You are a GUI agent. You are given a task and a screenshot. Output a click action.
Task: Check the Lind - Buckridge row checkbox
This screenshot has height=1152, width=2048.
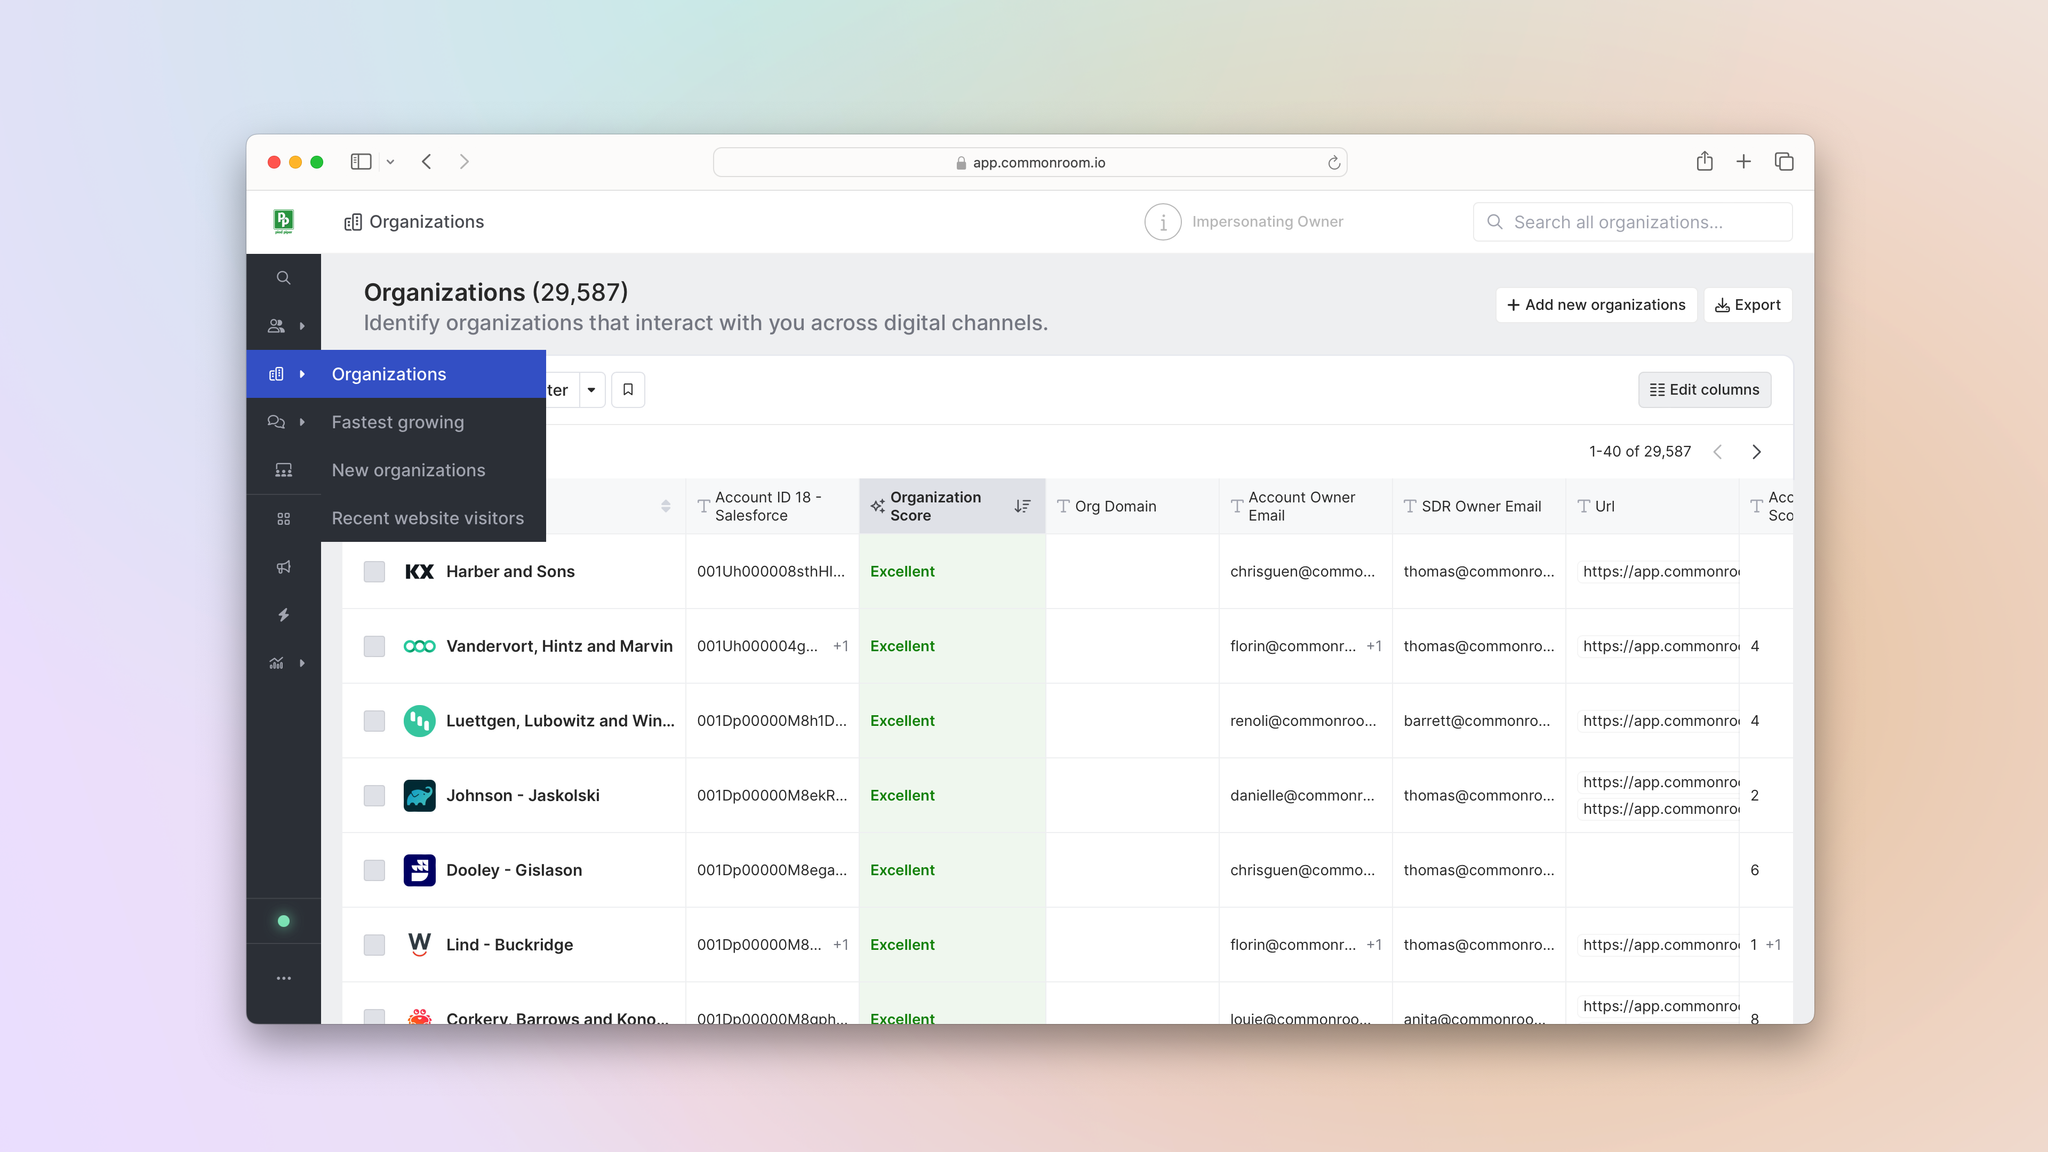tap(374, 945)
